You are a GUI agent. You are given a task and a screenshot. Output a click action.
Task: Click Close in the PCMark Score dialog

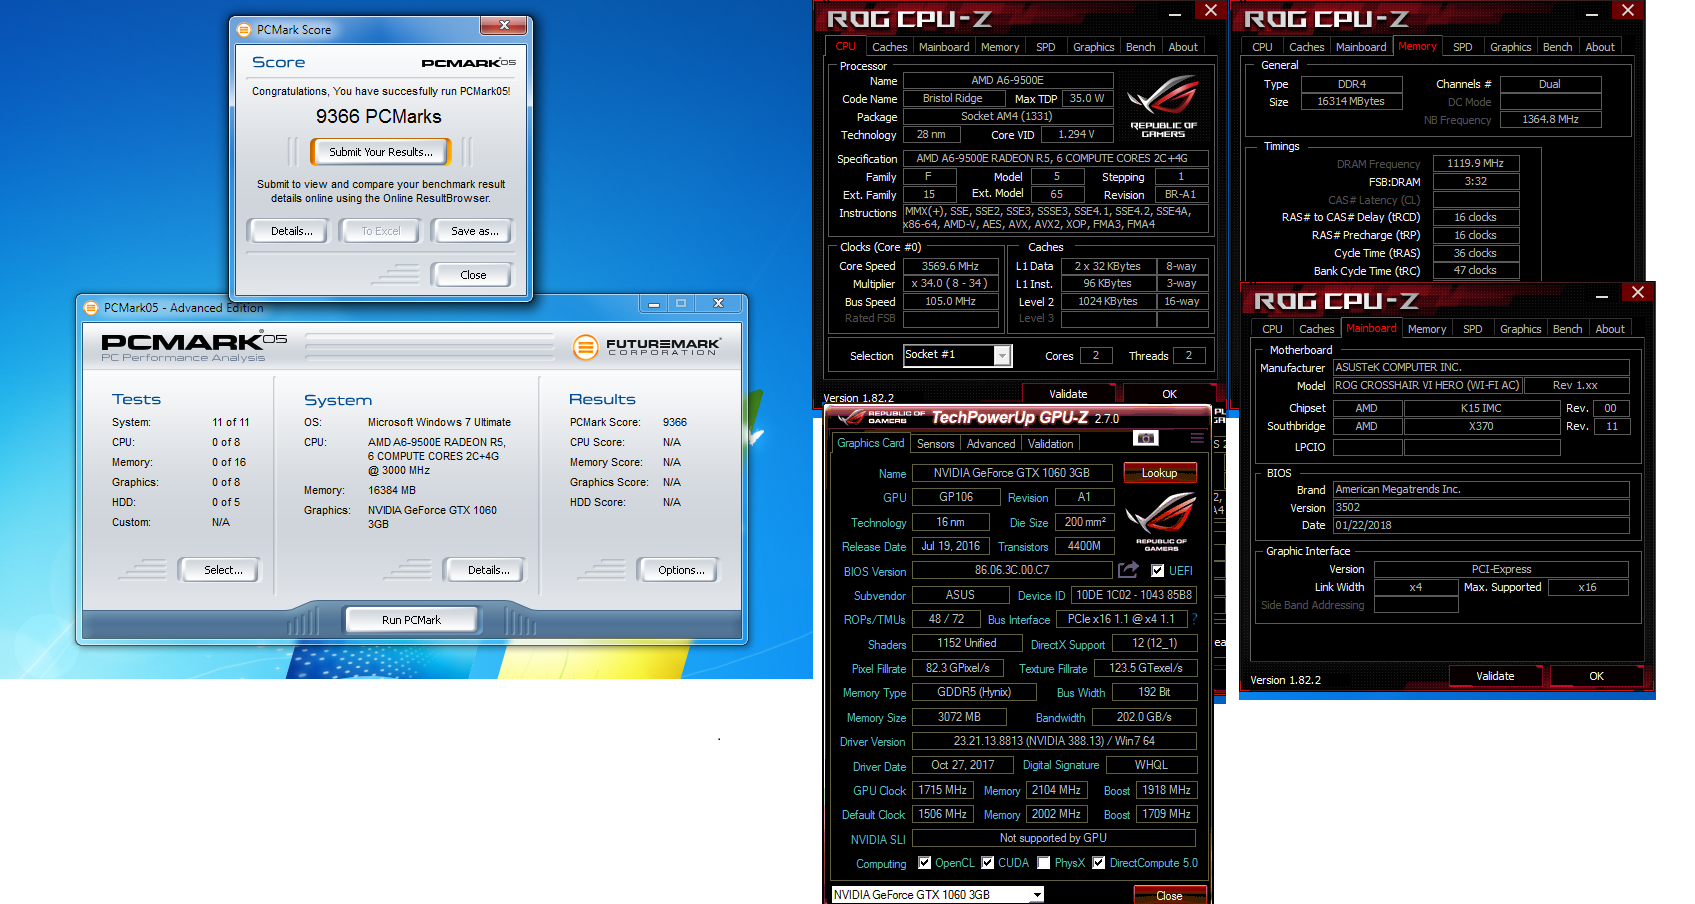[473, 275]
